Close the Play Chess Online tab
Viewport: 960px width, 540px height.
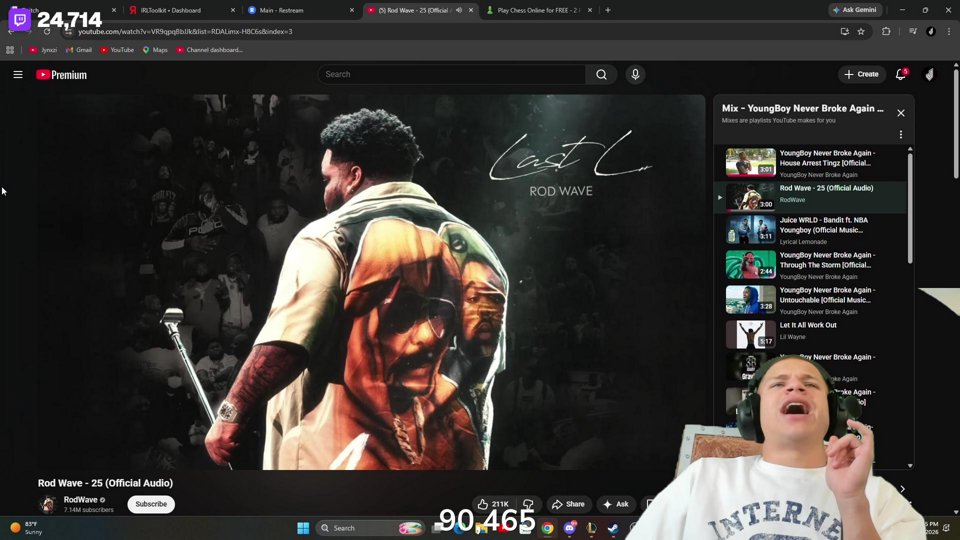tap(590, 10)
